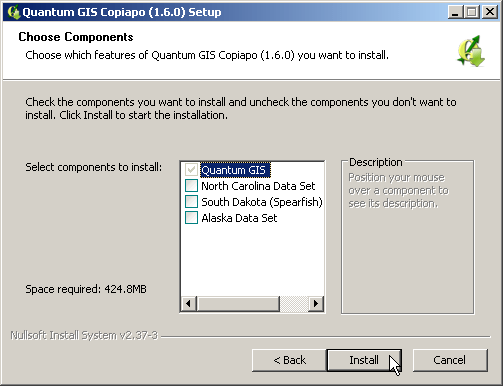
Task: Select the South Dakota (Spearfish) label
Action: coord(262,202)
